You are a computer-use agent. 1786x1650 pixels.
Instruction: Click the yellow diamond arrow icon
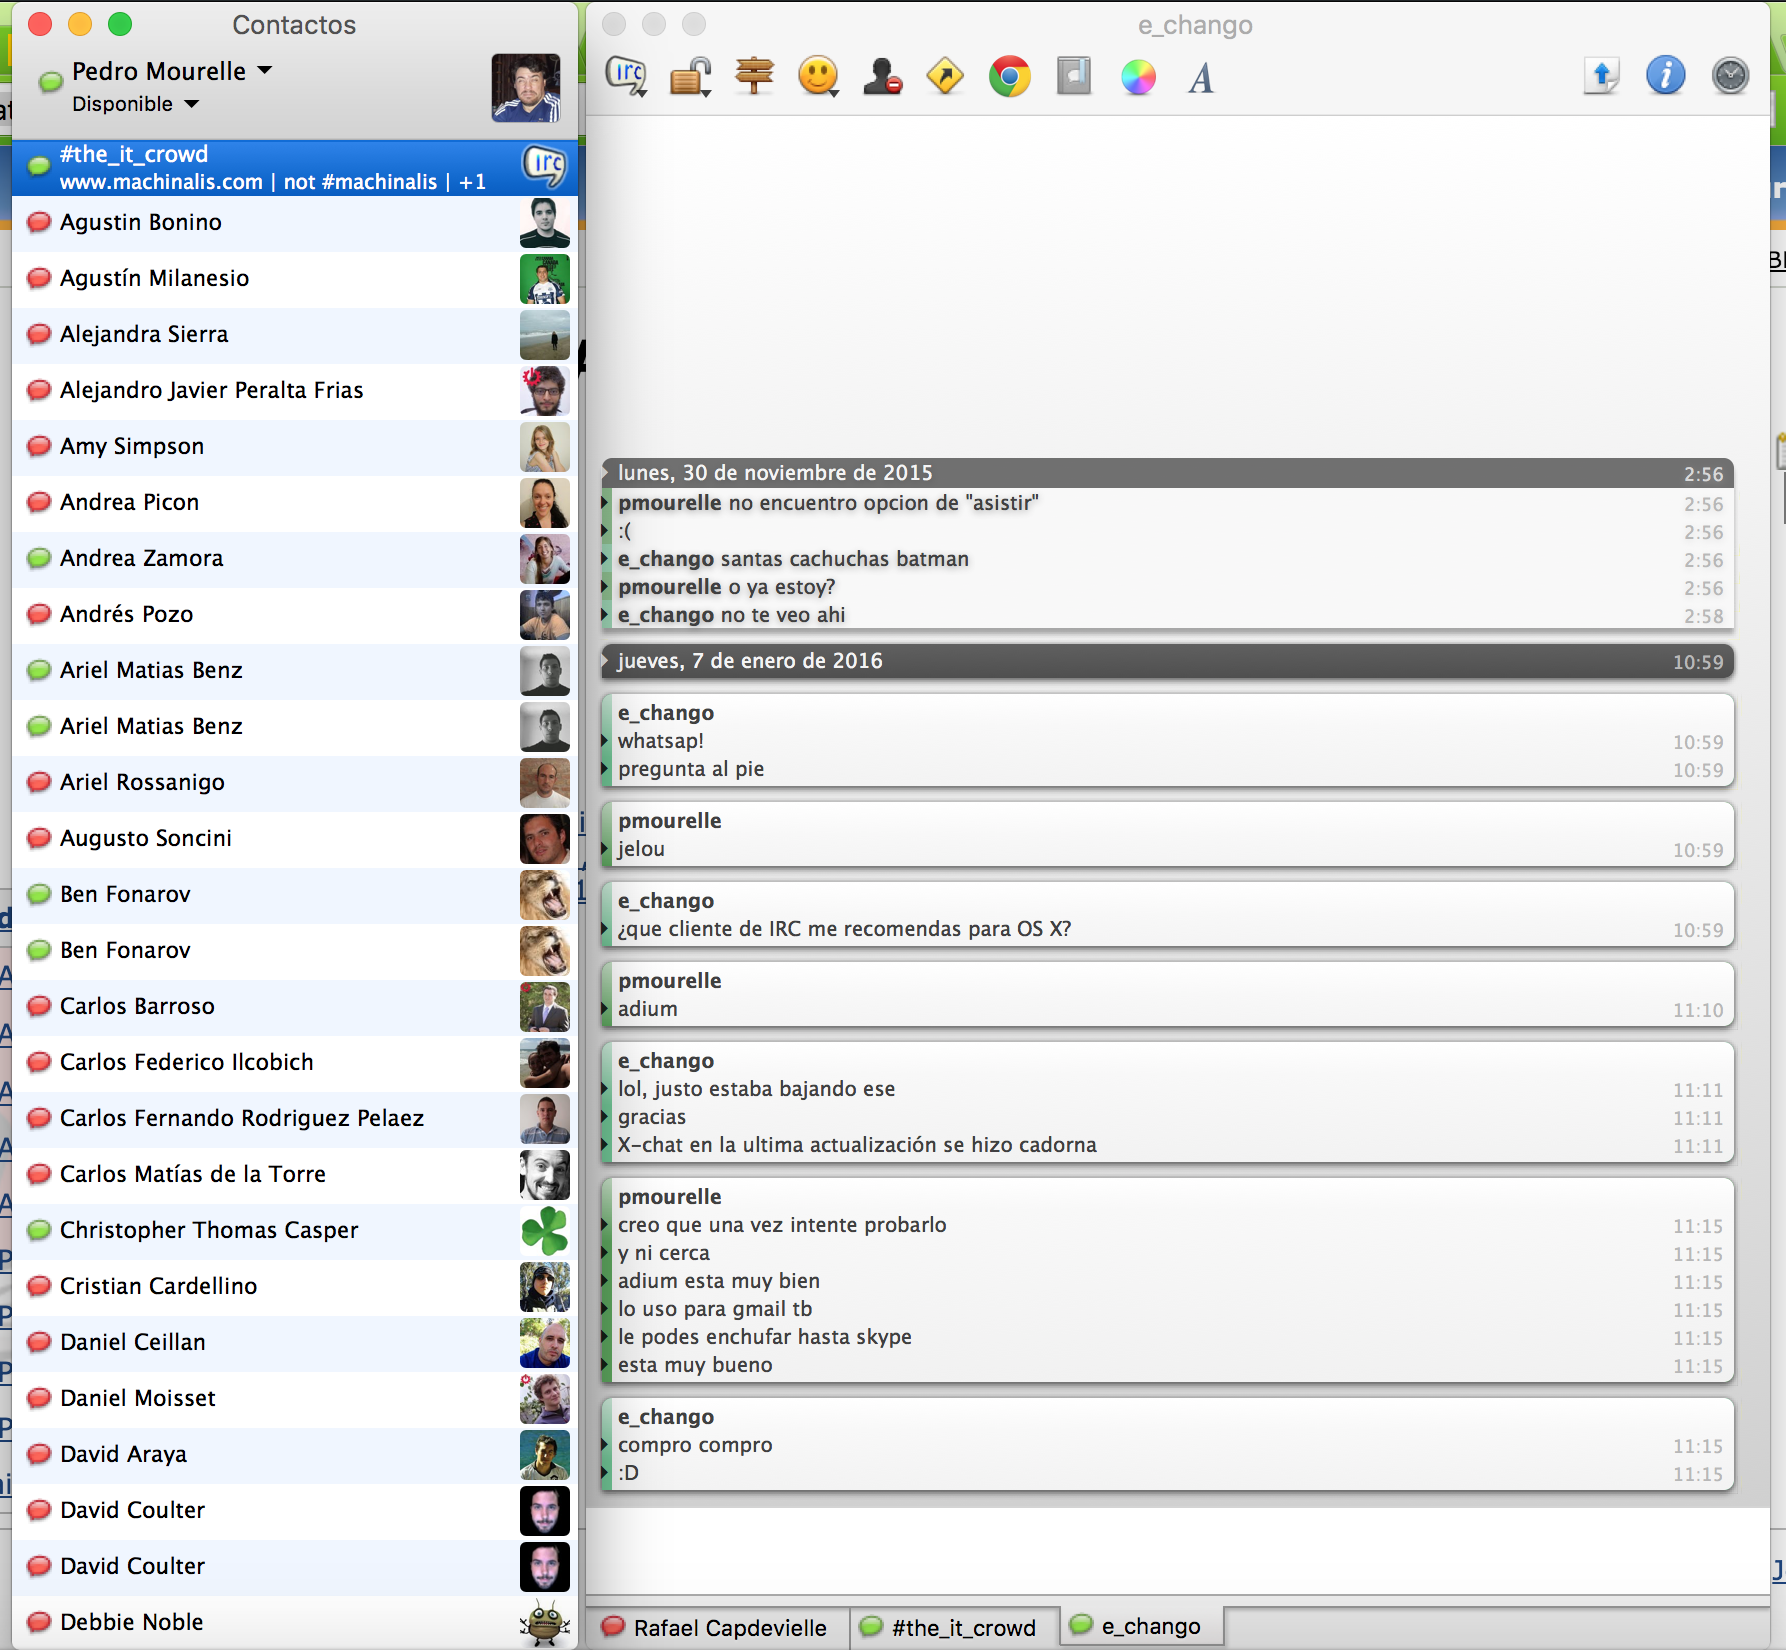(x=946, y=76)
